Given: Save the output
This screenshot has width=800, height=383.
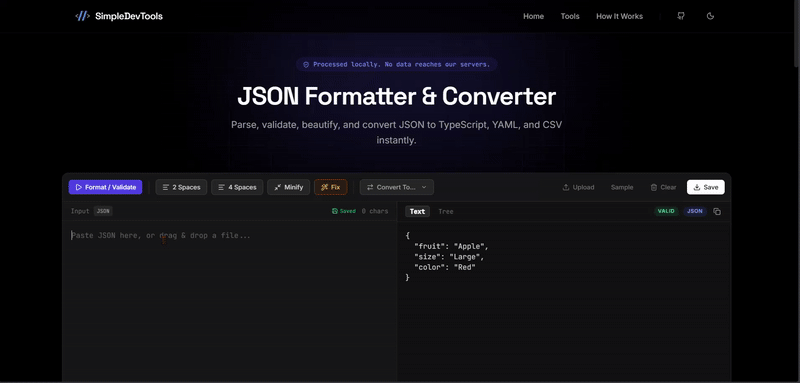Looking at the screenshot, I should pos(706,187).
